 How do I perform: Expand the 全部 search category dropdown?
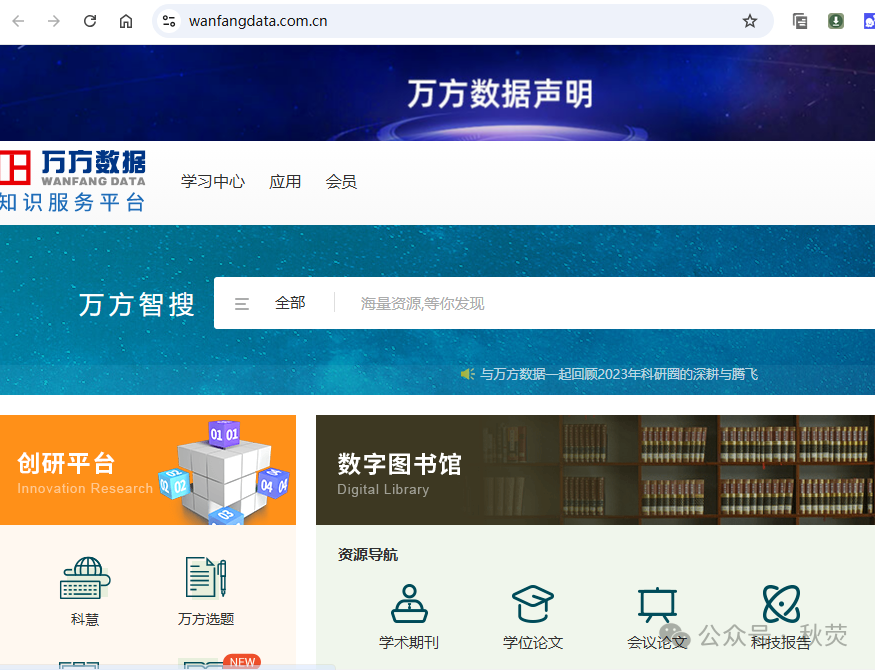[x=290, y=303]
